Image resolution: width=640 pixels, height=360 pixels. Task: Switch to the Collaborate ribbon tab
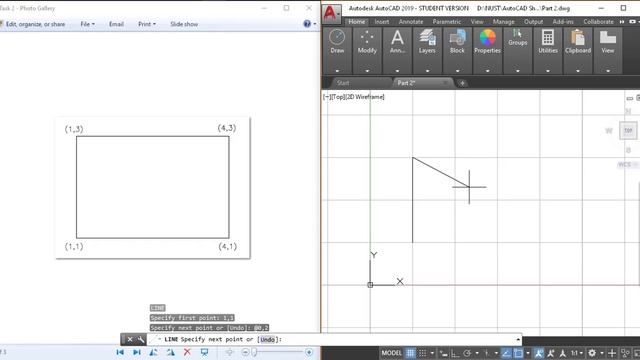coord(598,22)
